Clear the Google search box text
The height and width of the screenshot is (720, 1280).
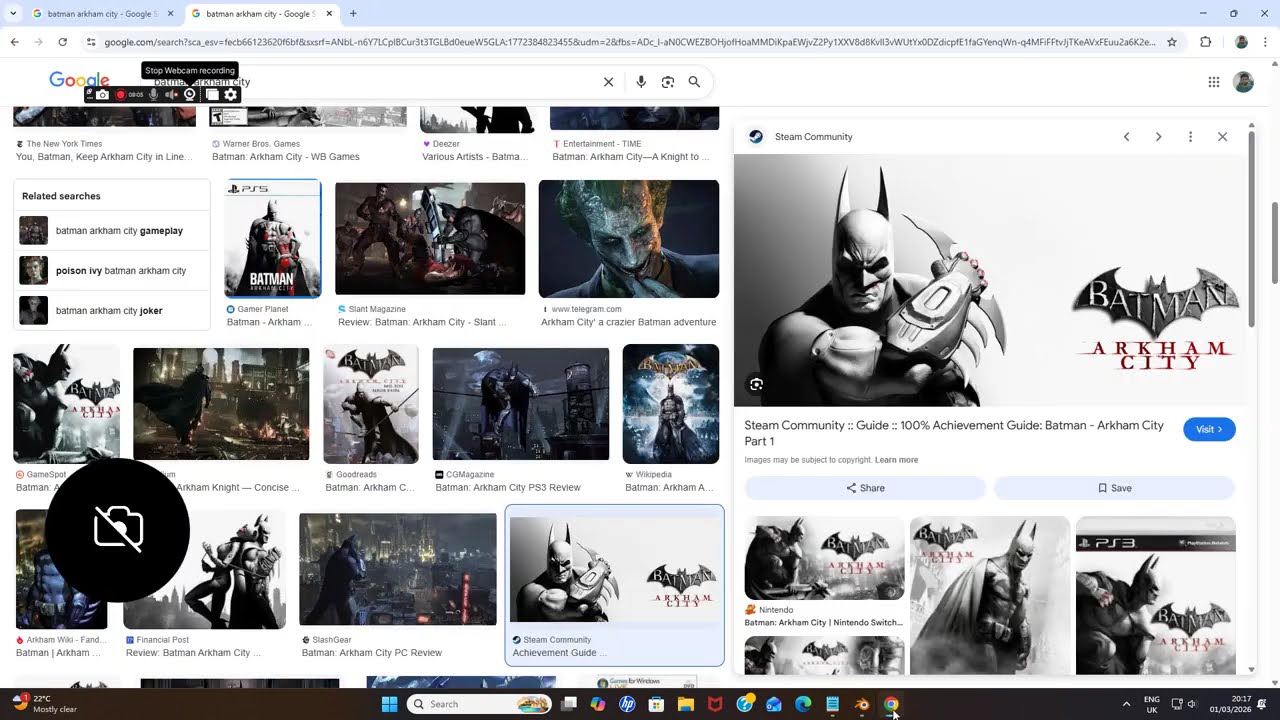[x=608, y=82]
